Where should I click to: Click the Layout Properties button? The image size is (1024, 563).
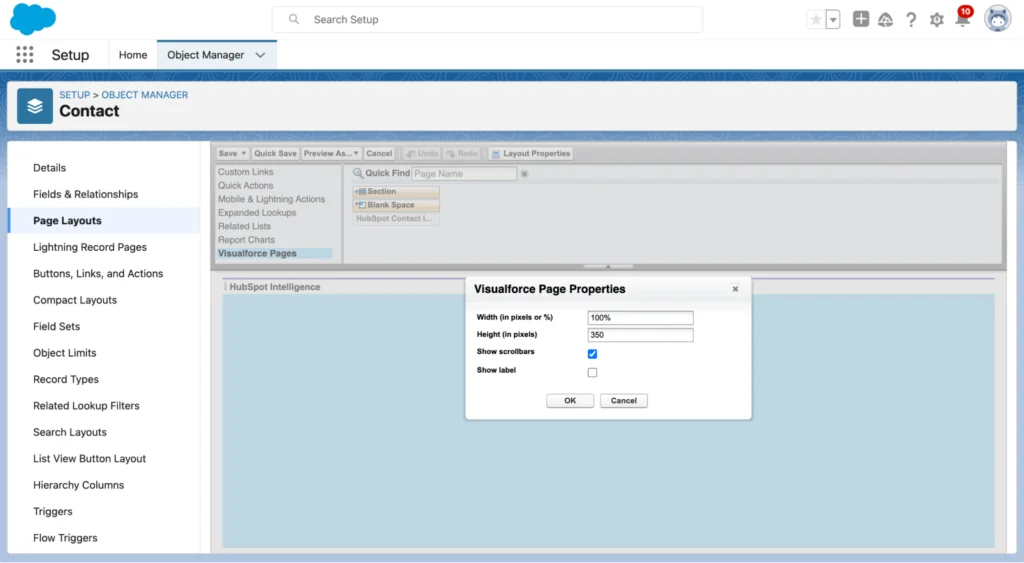[x=531, y=153]
